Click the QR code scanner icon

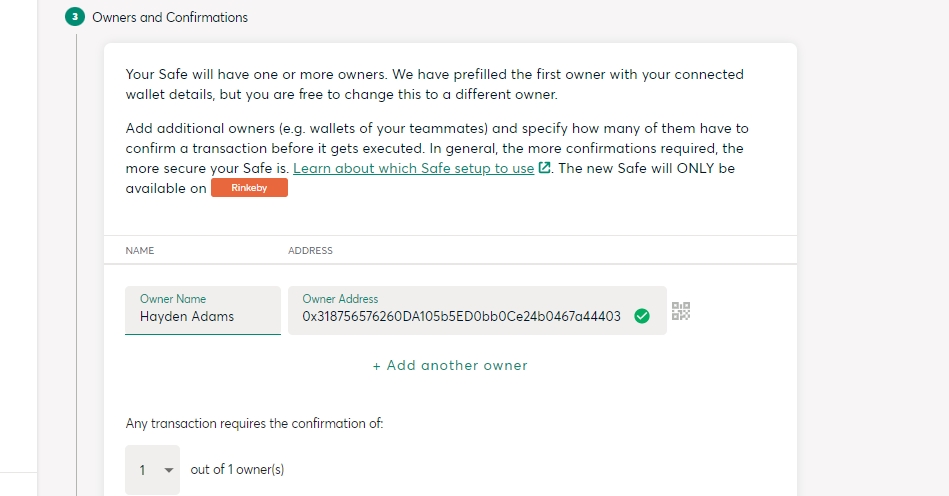coord(681,311)
